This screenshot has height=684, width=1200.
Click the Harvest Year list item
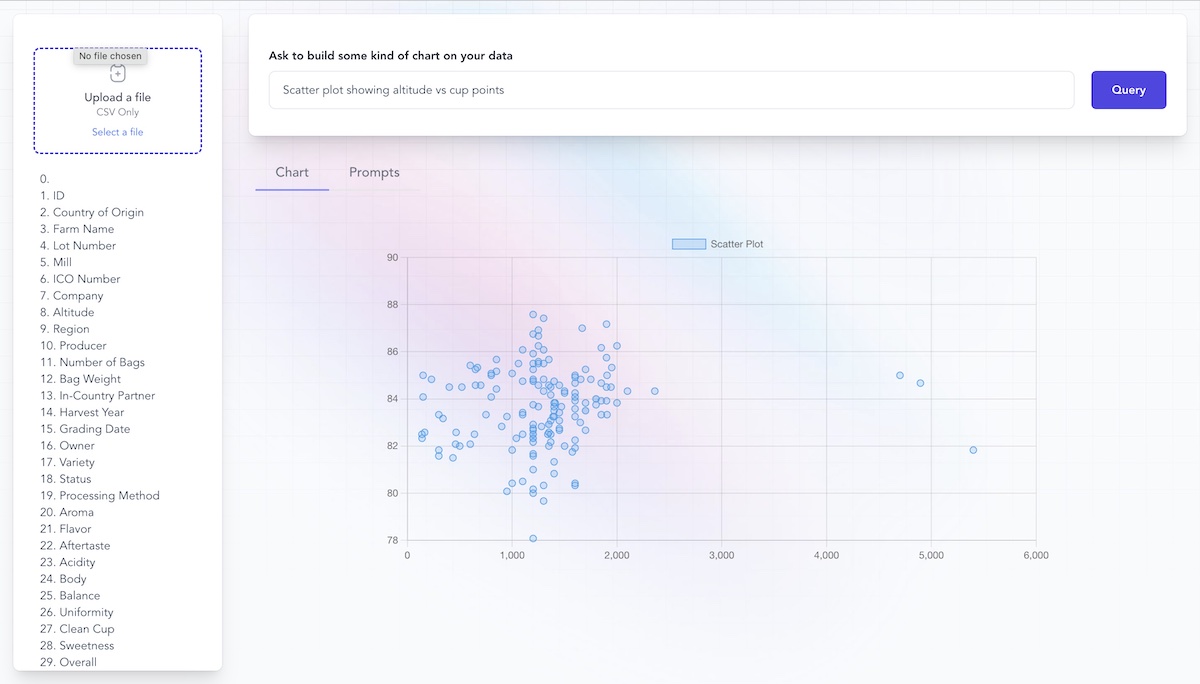[91, 412]
